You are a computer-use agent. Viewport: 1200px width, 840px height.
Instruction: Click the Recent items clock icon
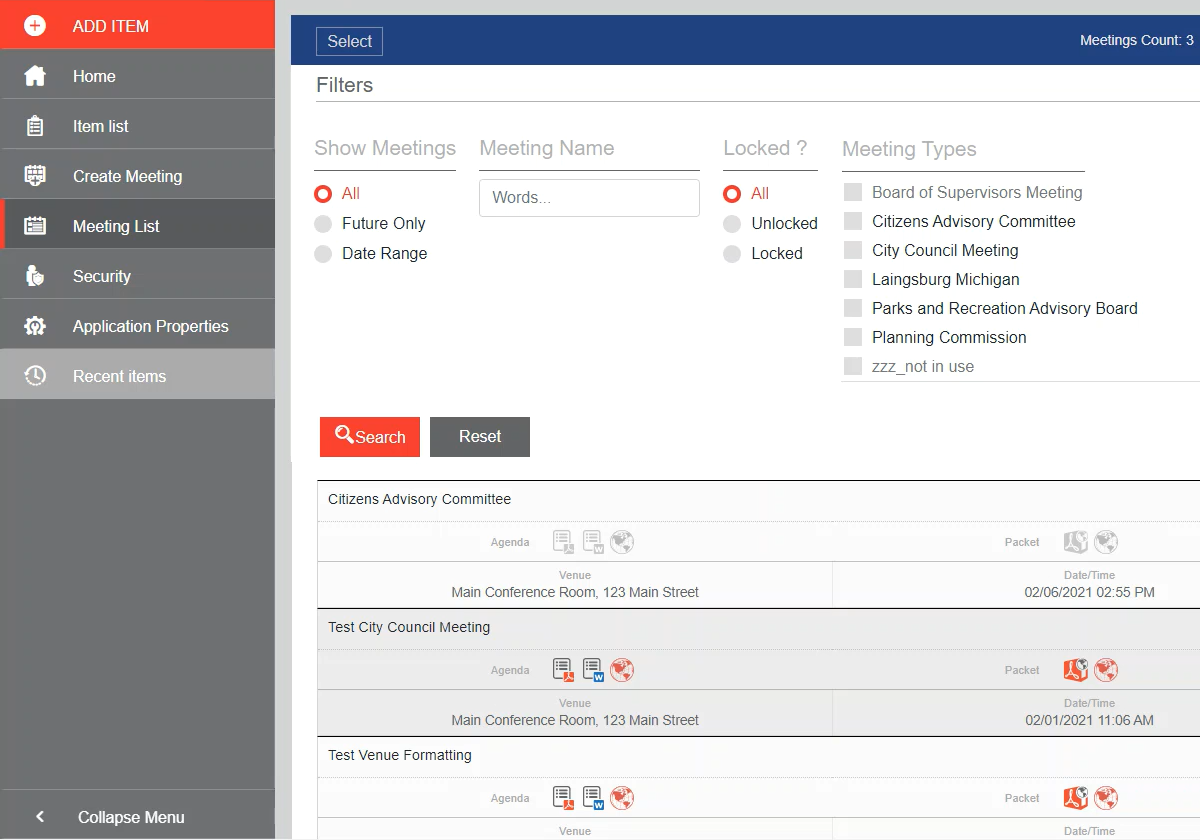point(35,376)
